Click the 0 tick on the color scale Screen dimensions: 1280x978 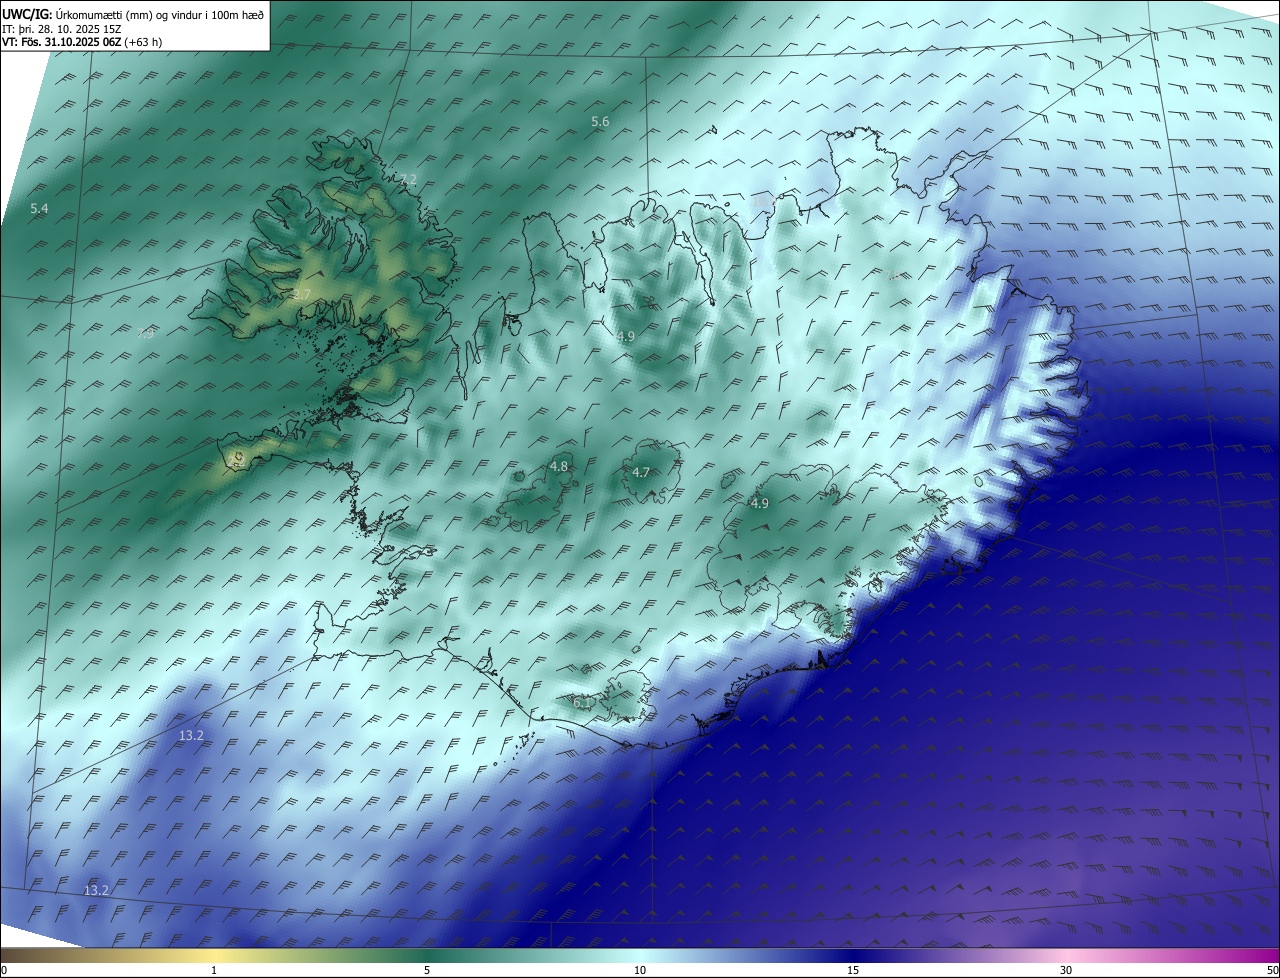(4, 970)
